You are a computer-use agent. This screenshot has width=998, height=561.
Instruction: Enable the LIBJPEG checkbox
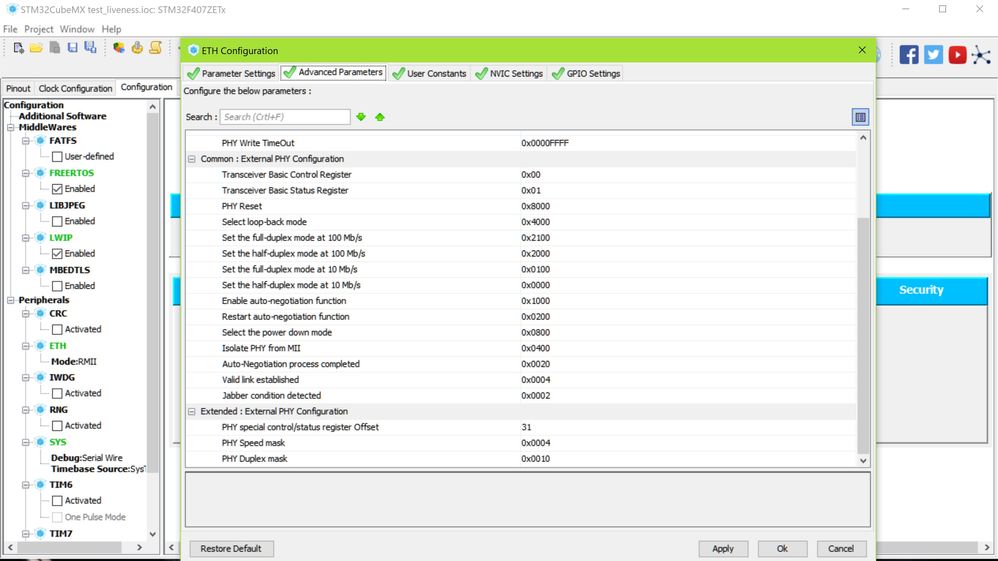click(x=57, y=222)
